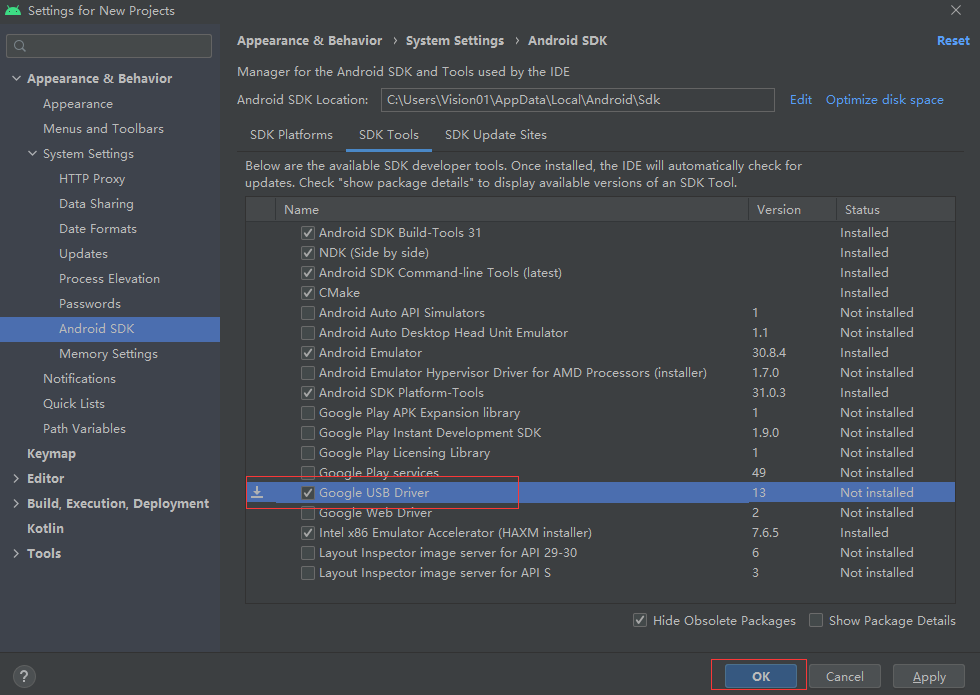This screenshot has height=695, width=980.
Task: Click the Name column header
Action: [512, 210]
